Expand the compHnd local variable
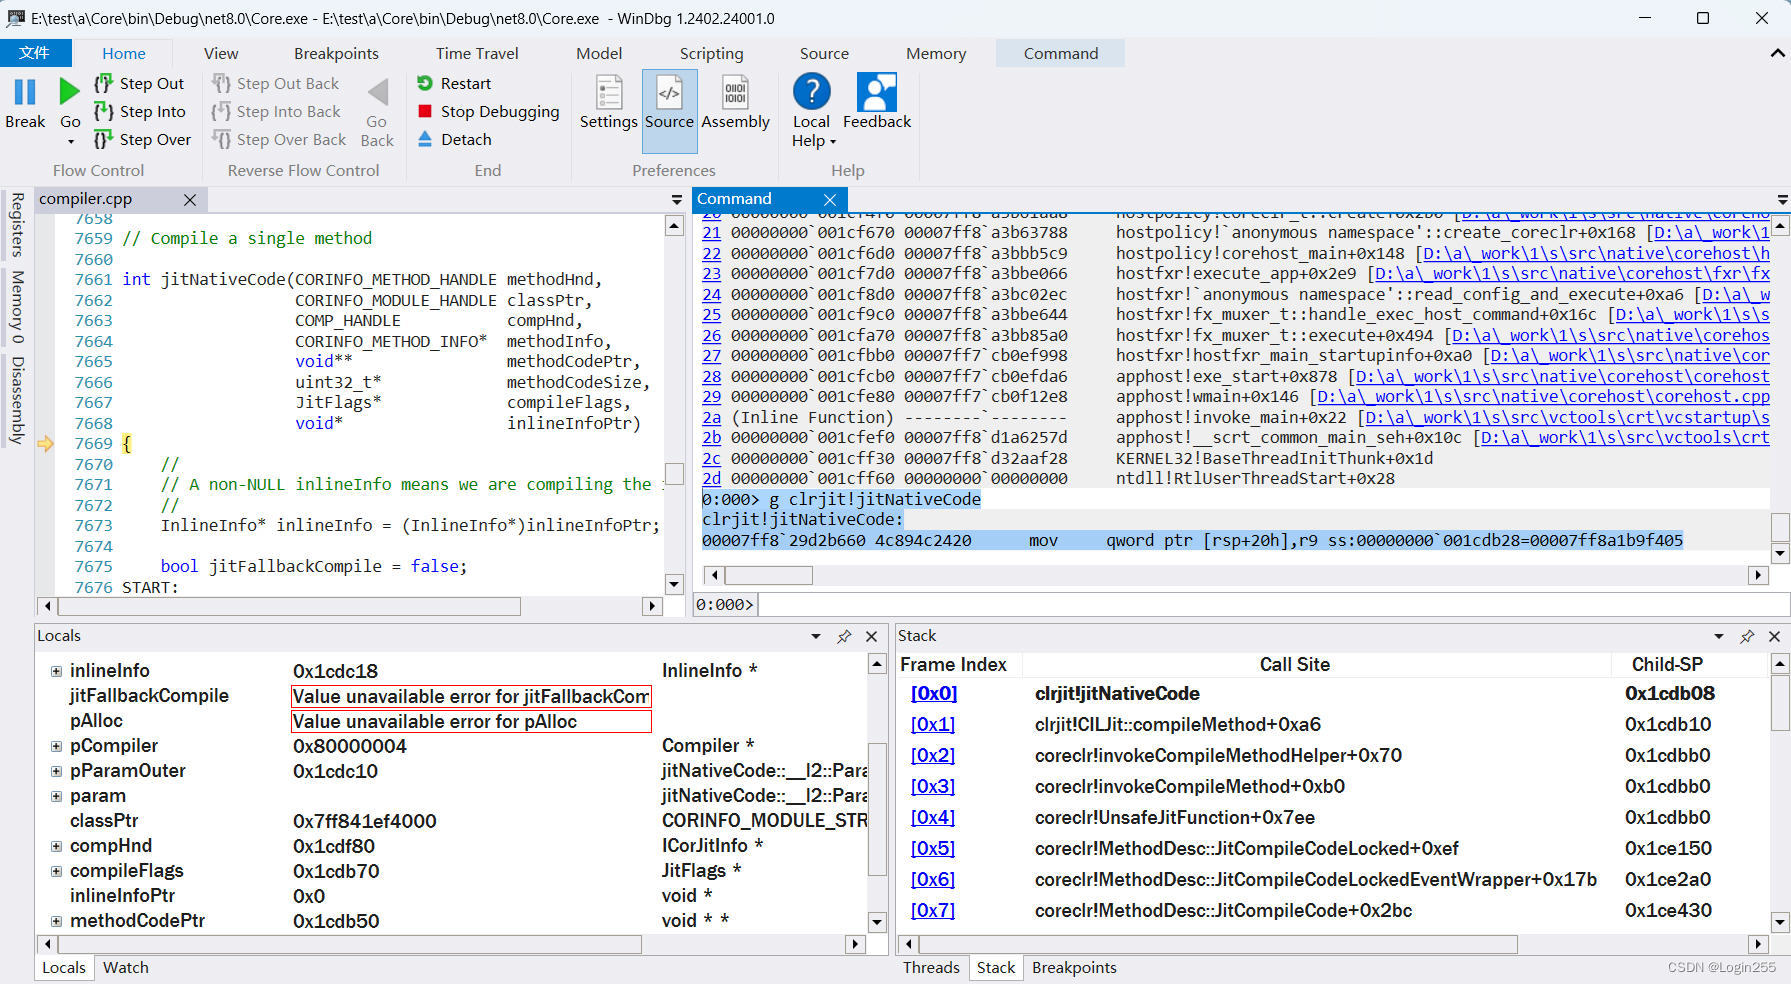This screenshot has height=984, width=1791. pos(56,846)
